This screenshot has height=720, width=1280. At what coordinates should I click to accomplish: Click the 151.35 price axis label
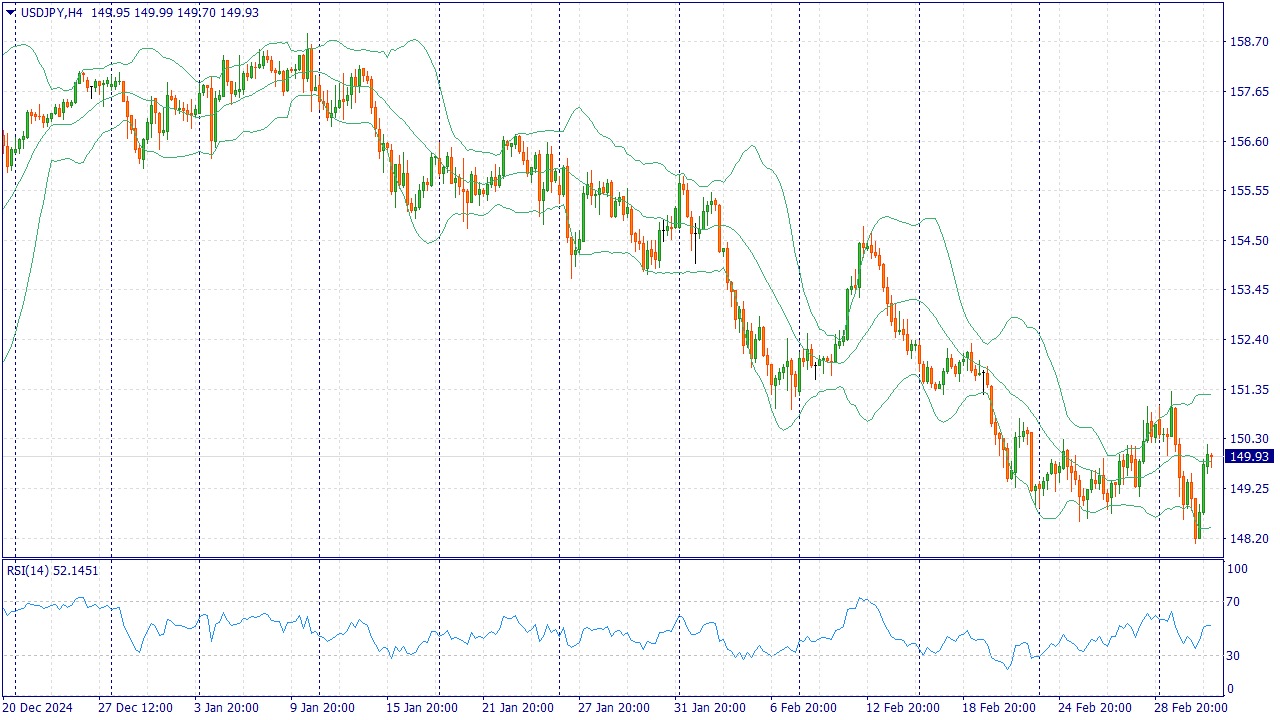click(x=1248, y=389)
